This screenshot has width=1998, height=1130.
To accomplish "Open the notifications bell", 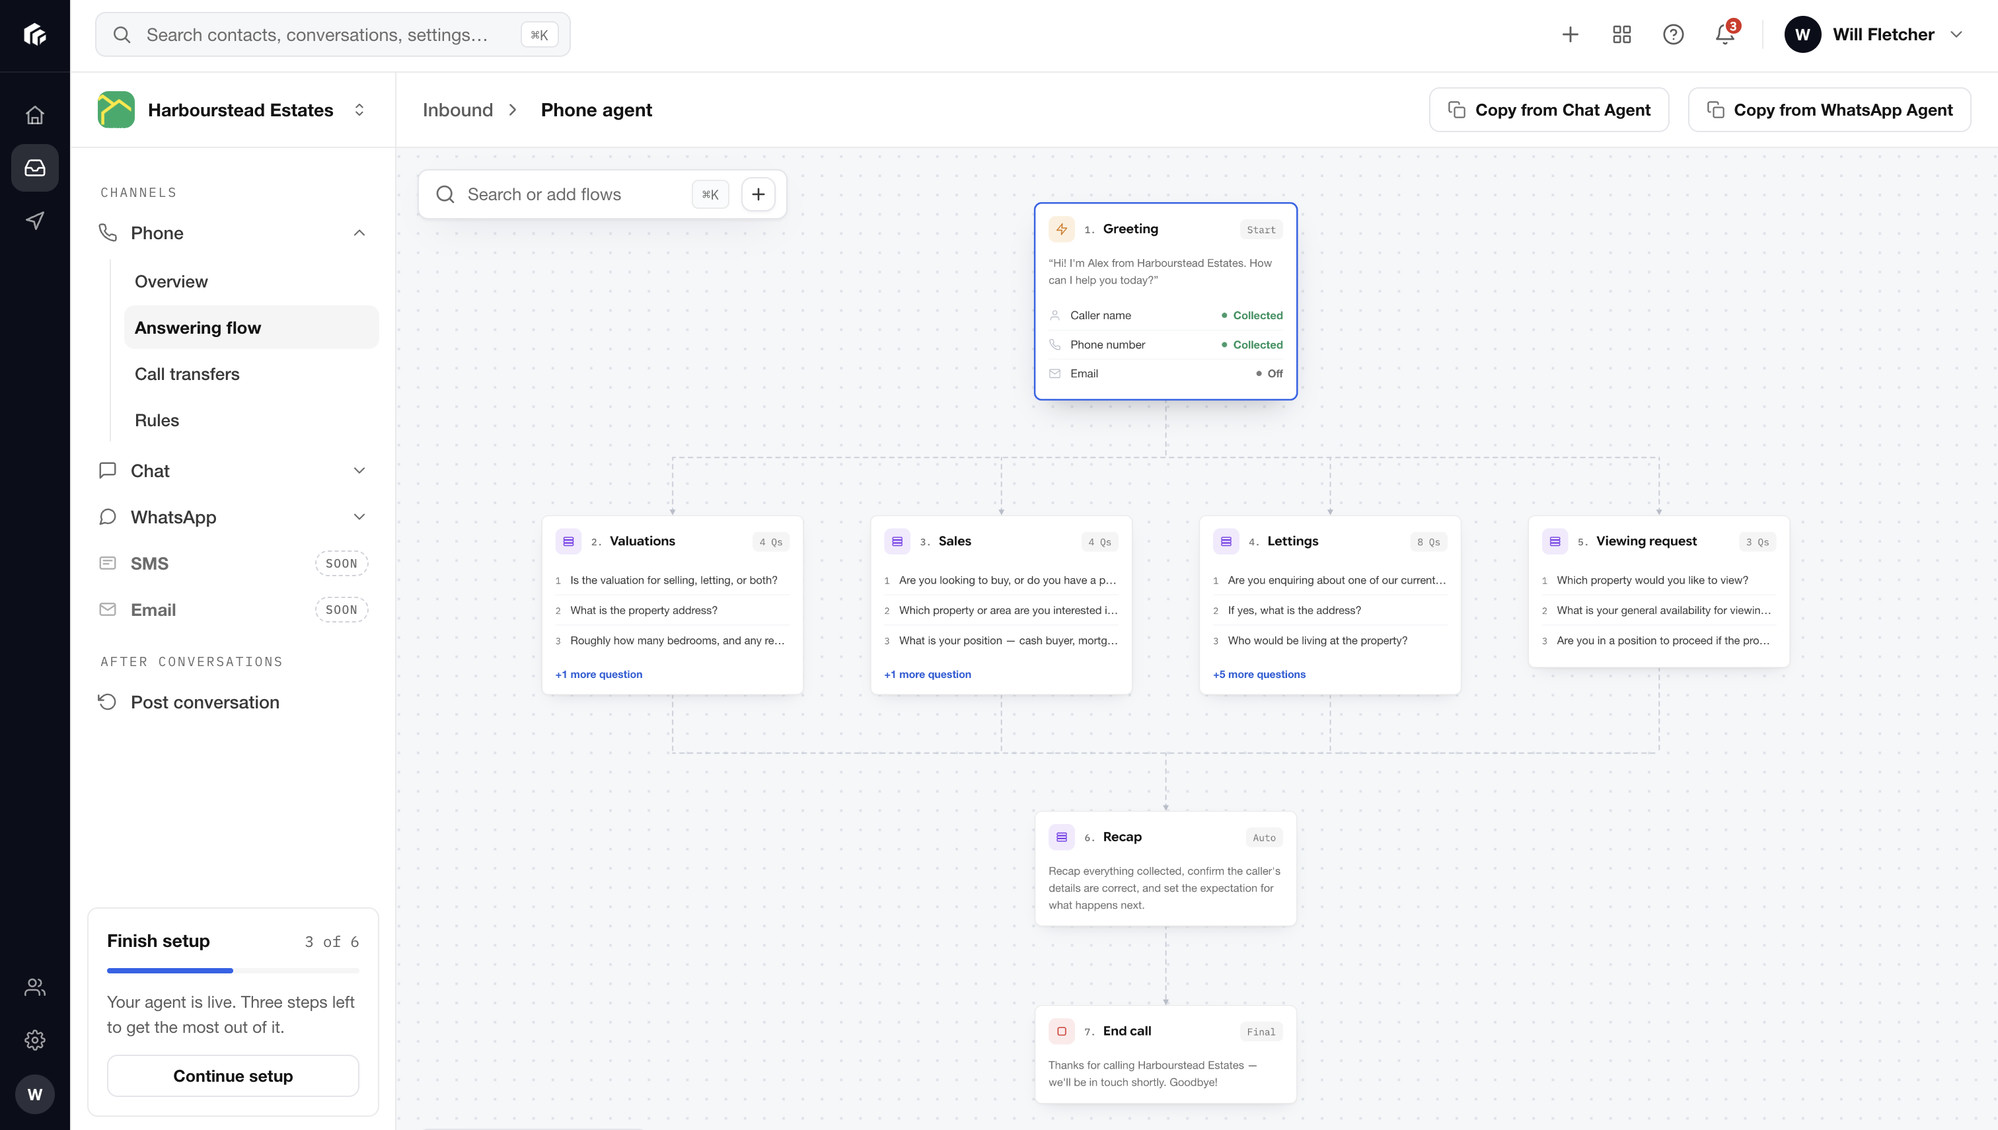I will tap(1725, 34).
